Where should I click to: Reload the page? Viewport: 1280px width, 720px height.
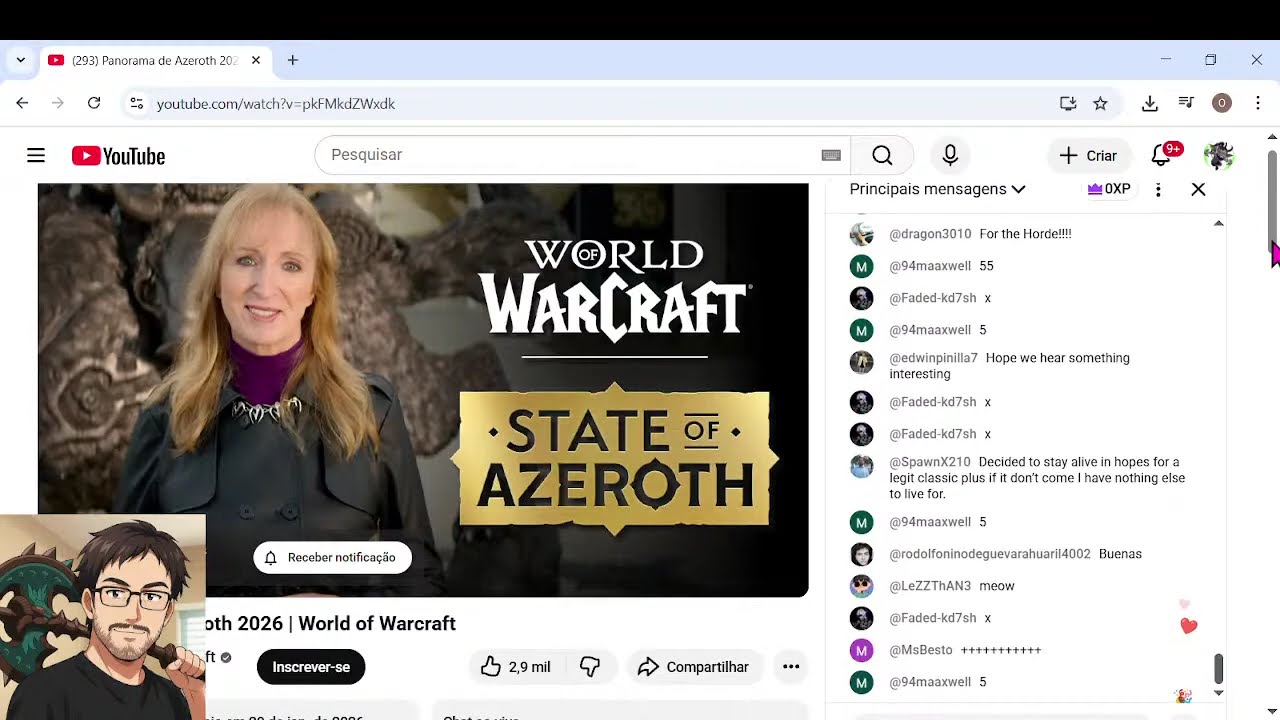coord(94,103)
